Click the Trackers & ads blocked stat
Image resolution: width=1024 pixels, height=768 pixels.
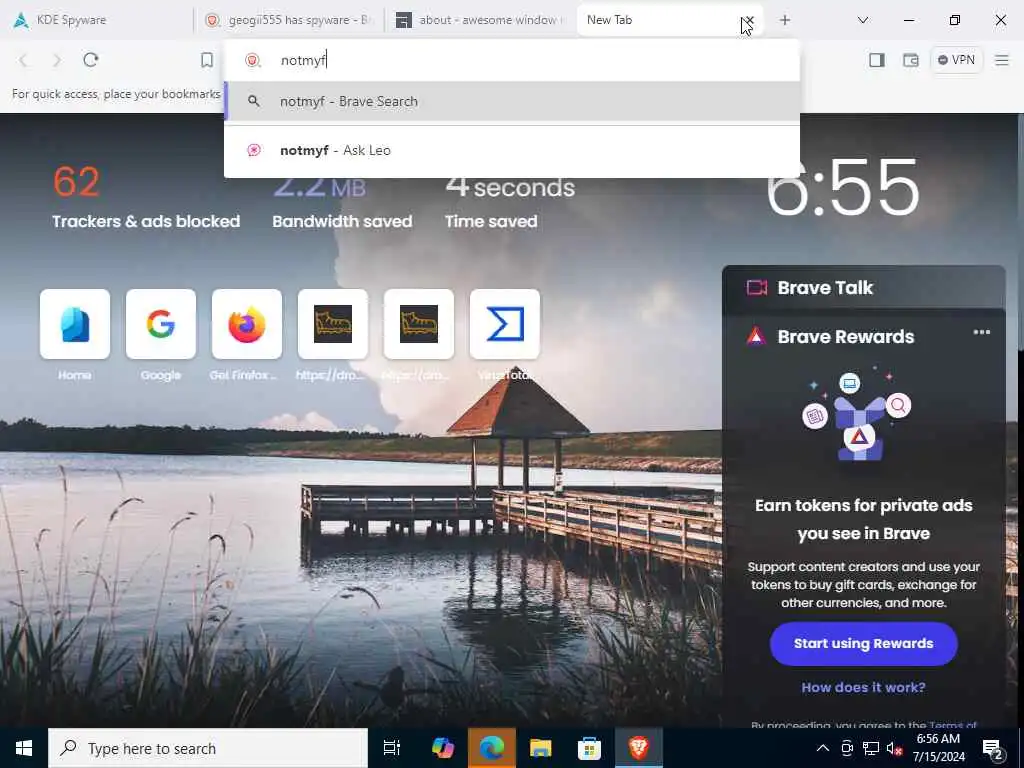146,197
